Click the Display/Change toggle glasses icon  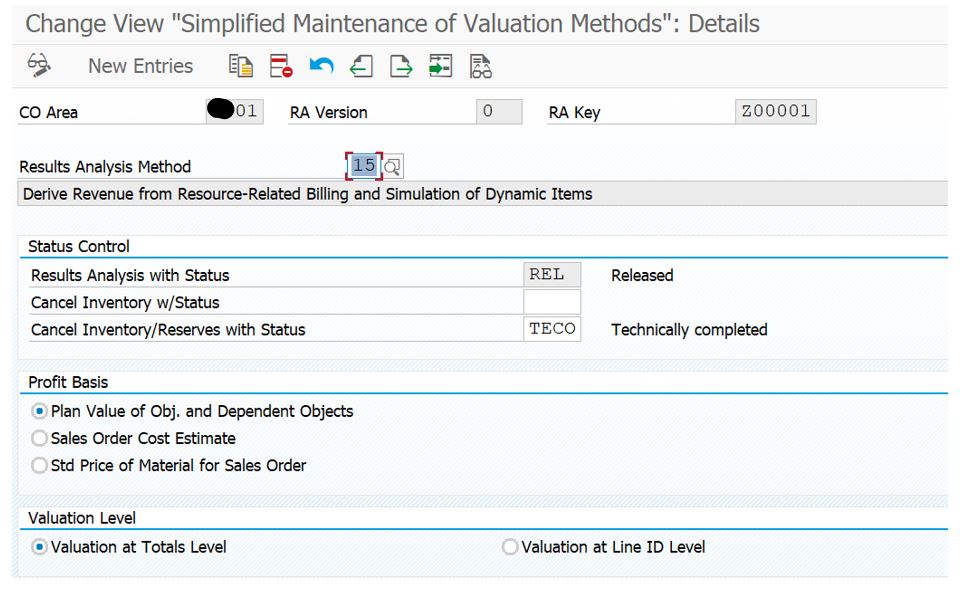(39, 66)
